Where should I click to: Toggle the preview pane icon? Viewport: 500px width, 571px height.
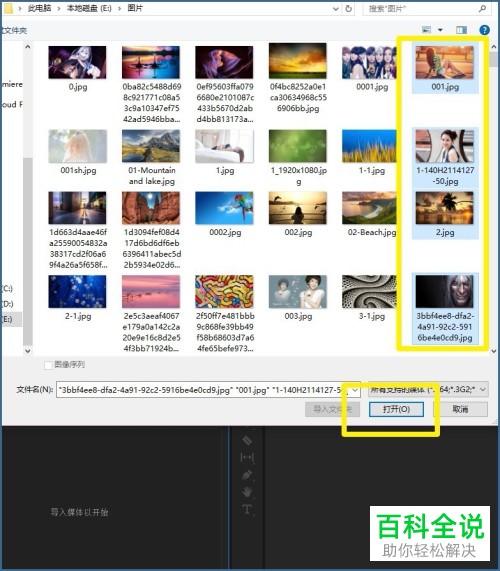click(461, 30)
